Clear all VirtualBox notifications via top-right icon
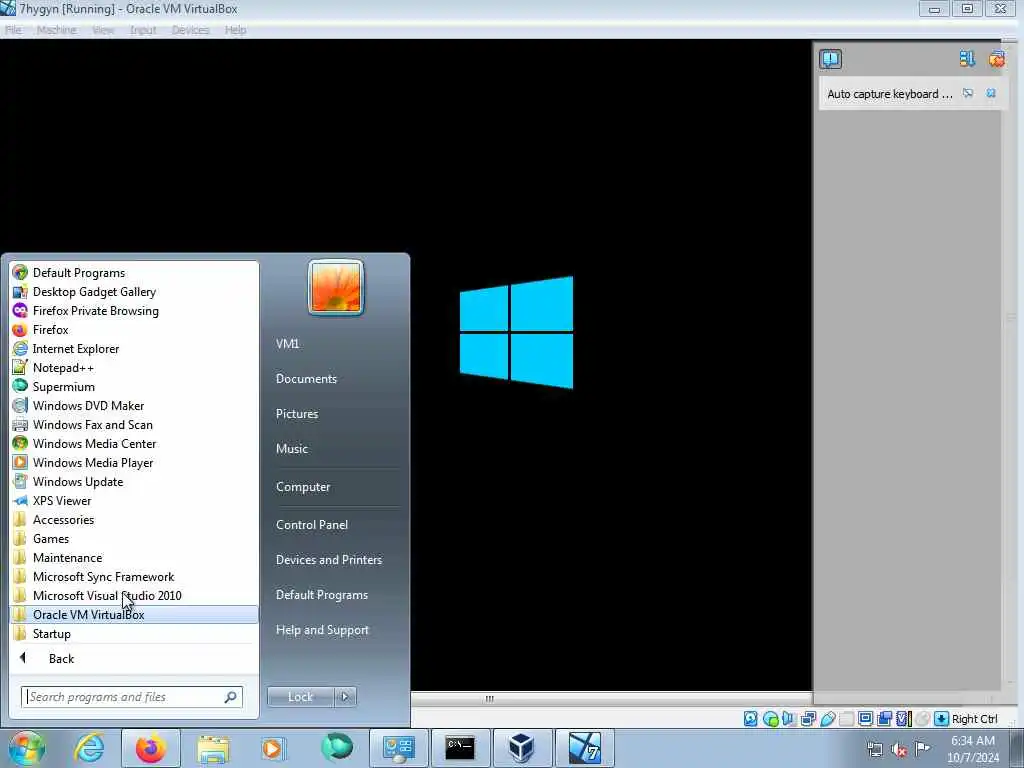 tap(997, 59)
